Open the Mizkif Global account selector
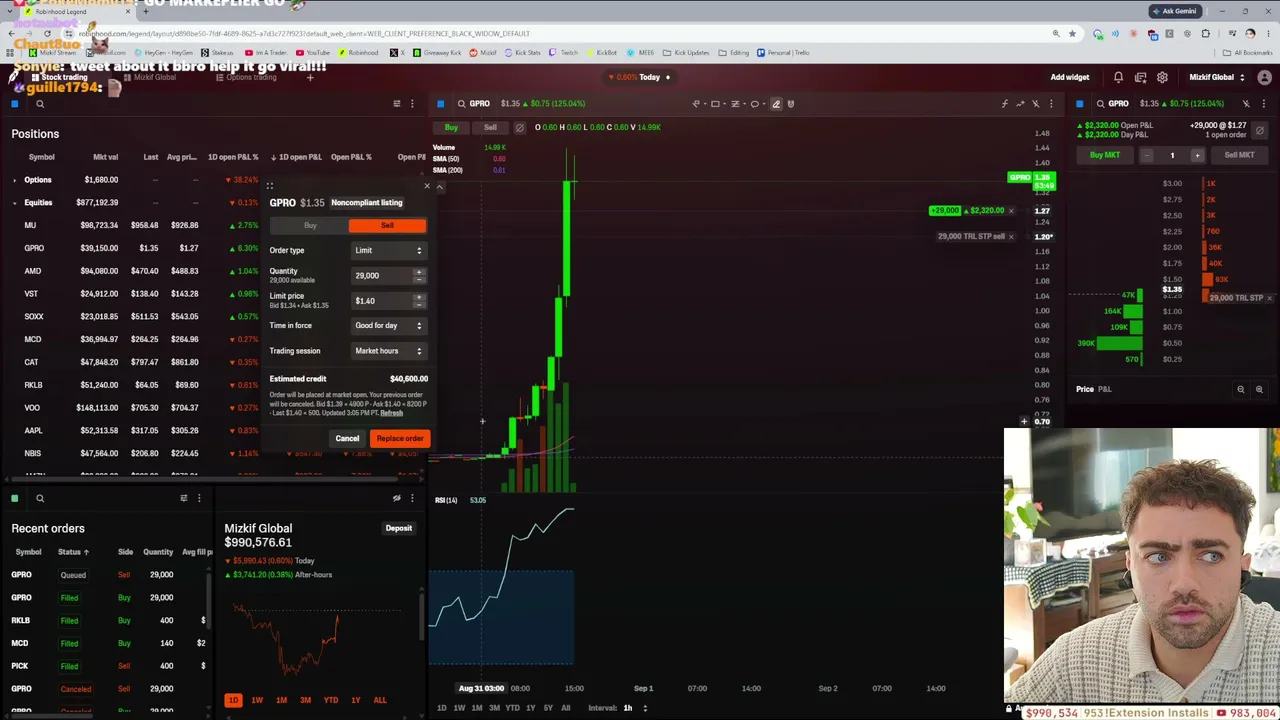 (x=1216, y=77)
